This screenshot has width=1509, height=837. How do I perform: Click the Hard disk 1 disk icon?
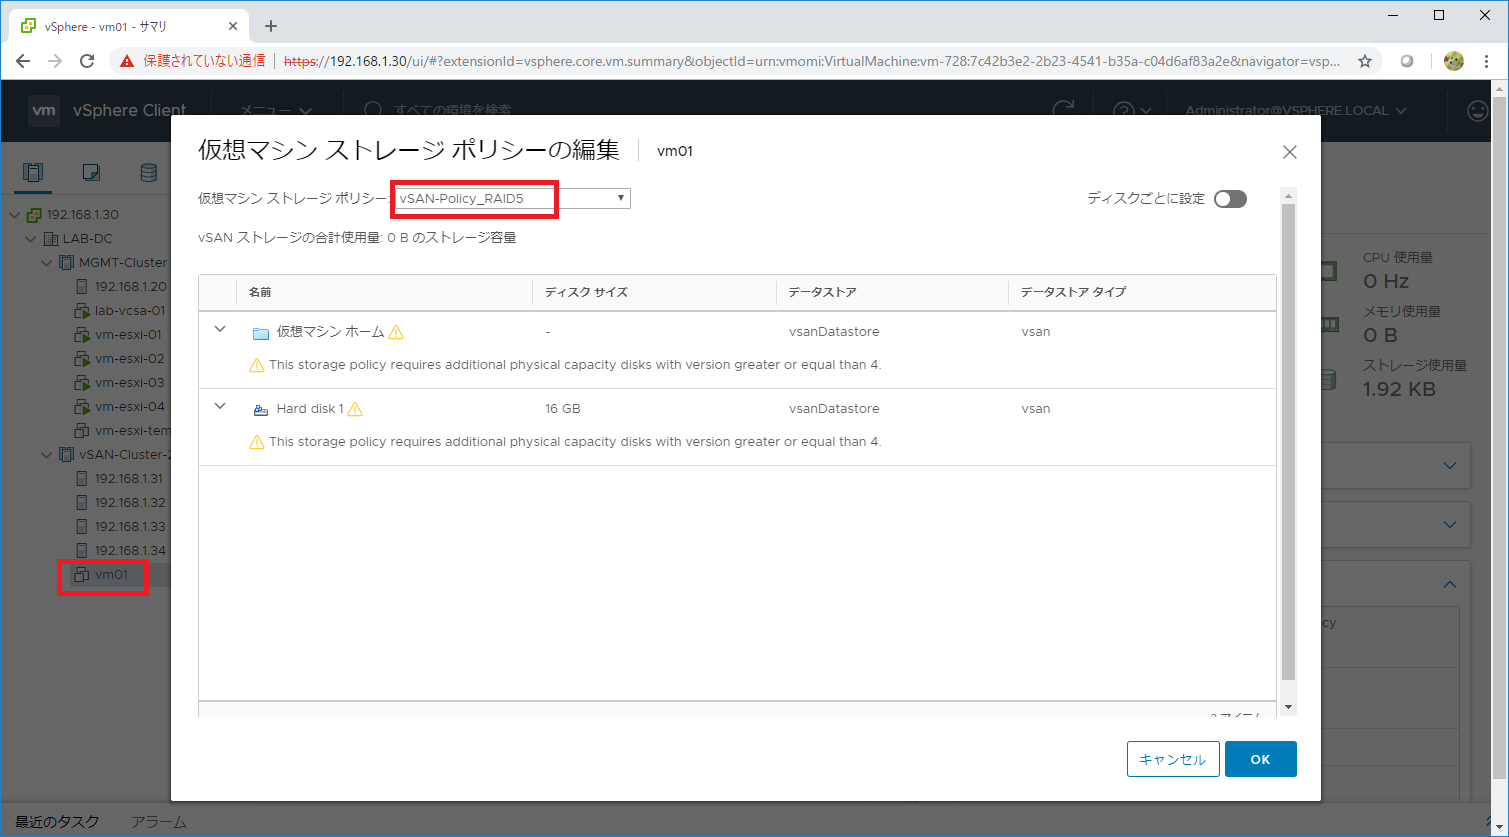click(x=261, y=410)
